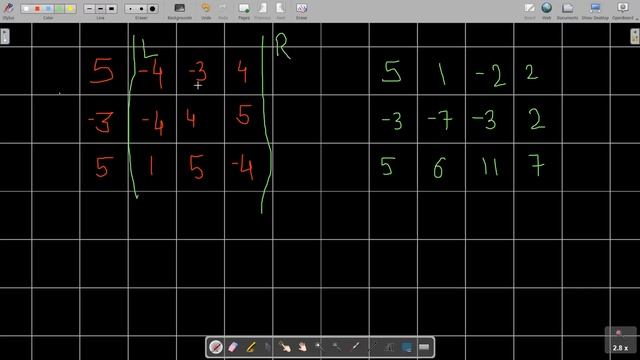Select the red pen color
640x360 pixels.
[37, 9]
